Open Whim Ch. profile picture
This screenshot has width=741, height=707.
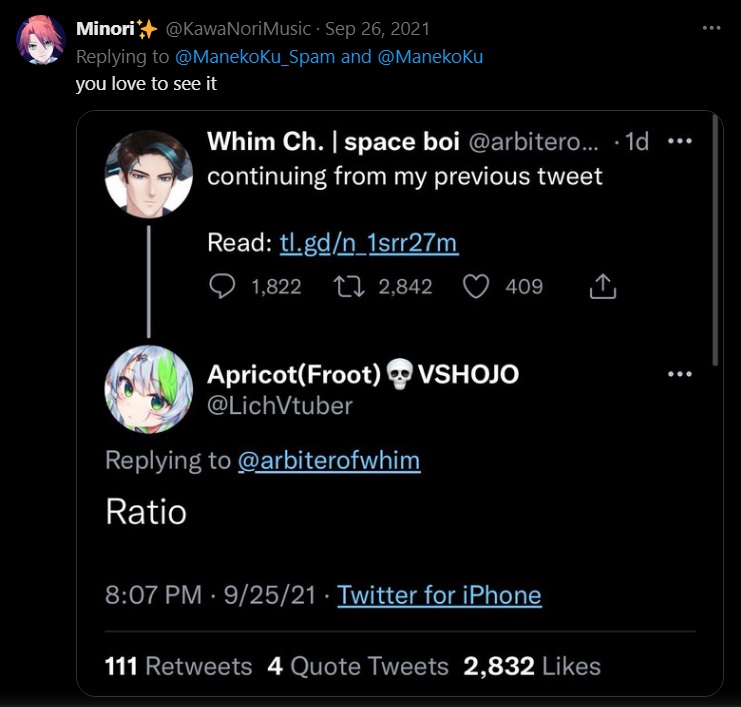click(148, 172)
